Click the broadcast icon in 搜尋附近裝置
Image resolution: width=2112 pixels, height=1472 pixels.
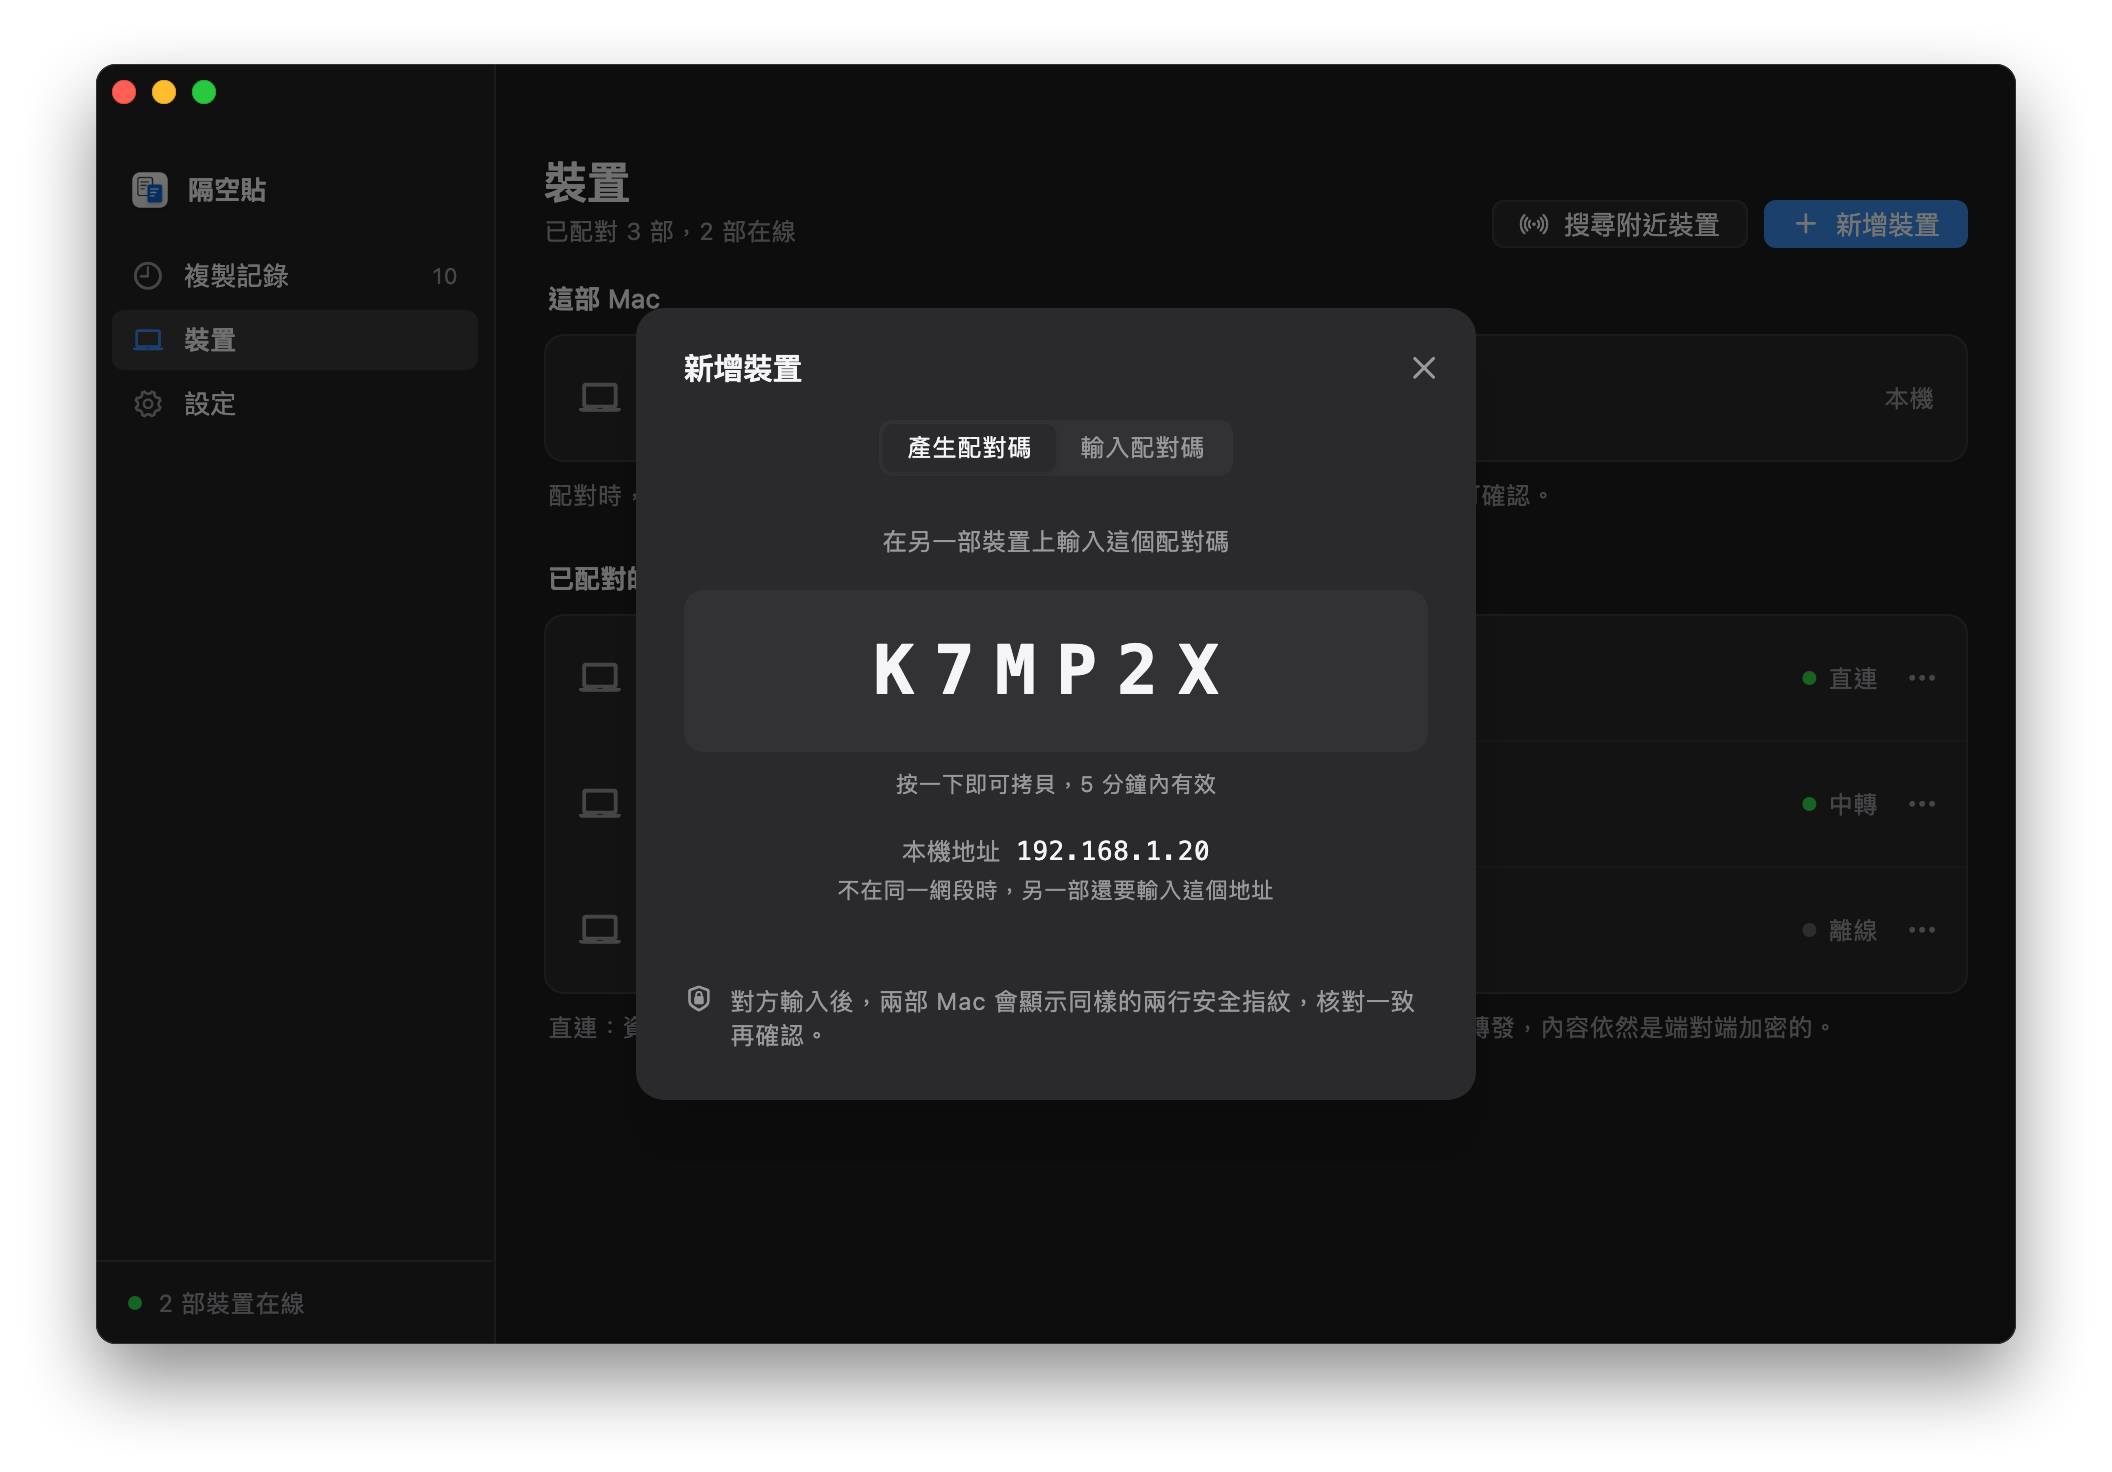click(1534, 224)
